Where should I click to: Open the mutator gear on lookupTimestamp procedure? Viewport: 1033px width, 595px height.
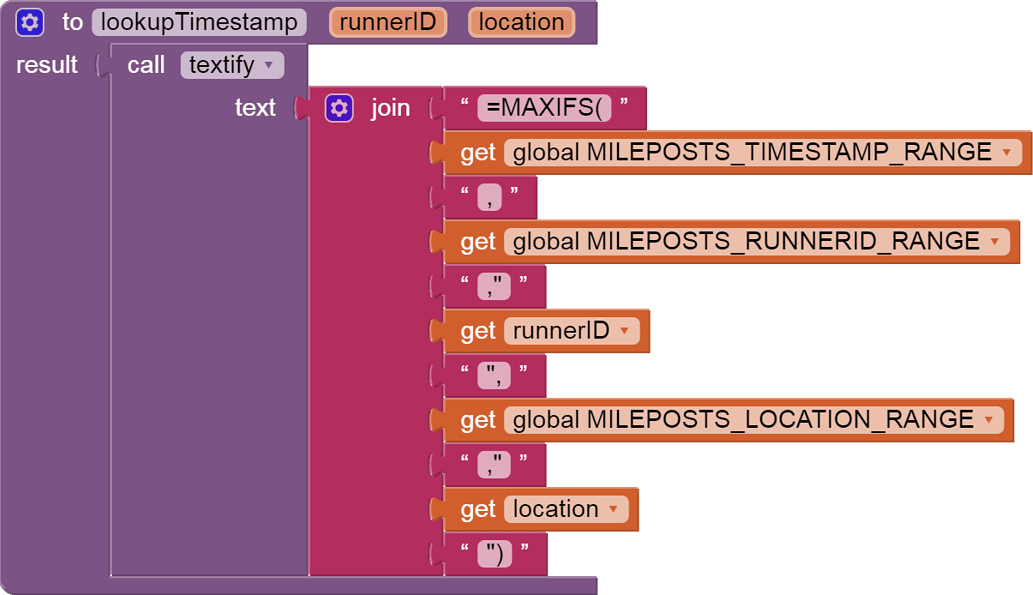click(x=29, y=22)
